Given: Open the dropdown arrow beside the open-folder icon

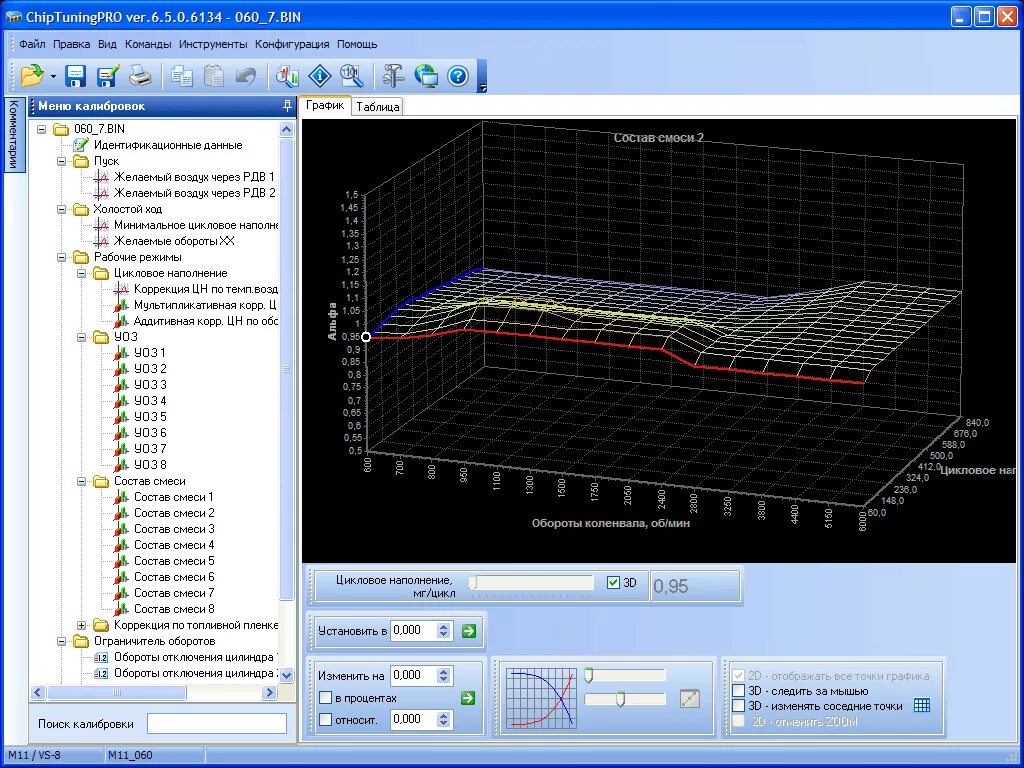Looking at the screenshot, I should (x=54, y=76).
